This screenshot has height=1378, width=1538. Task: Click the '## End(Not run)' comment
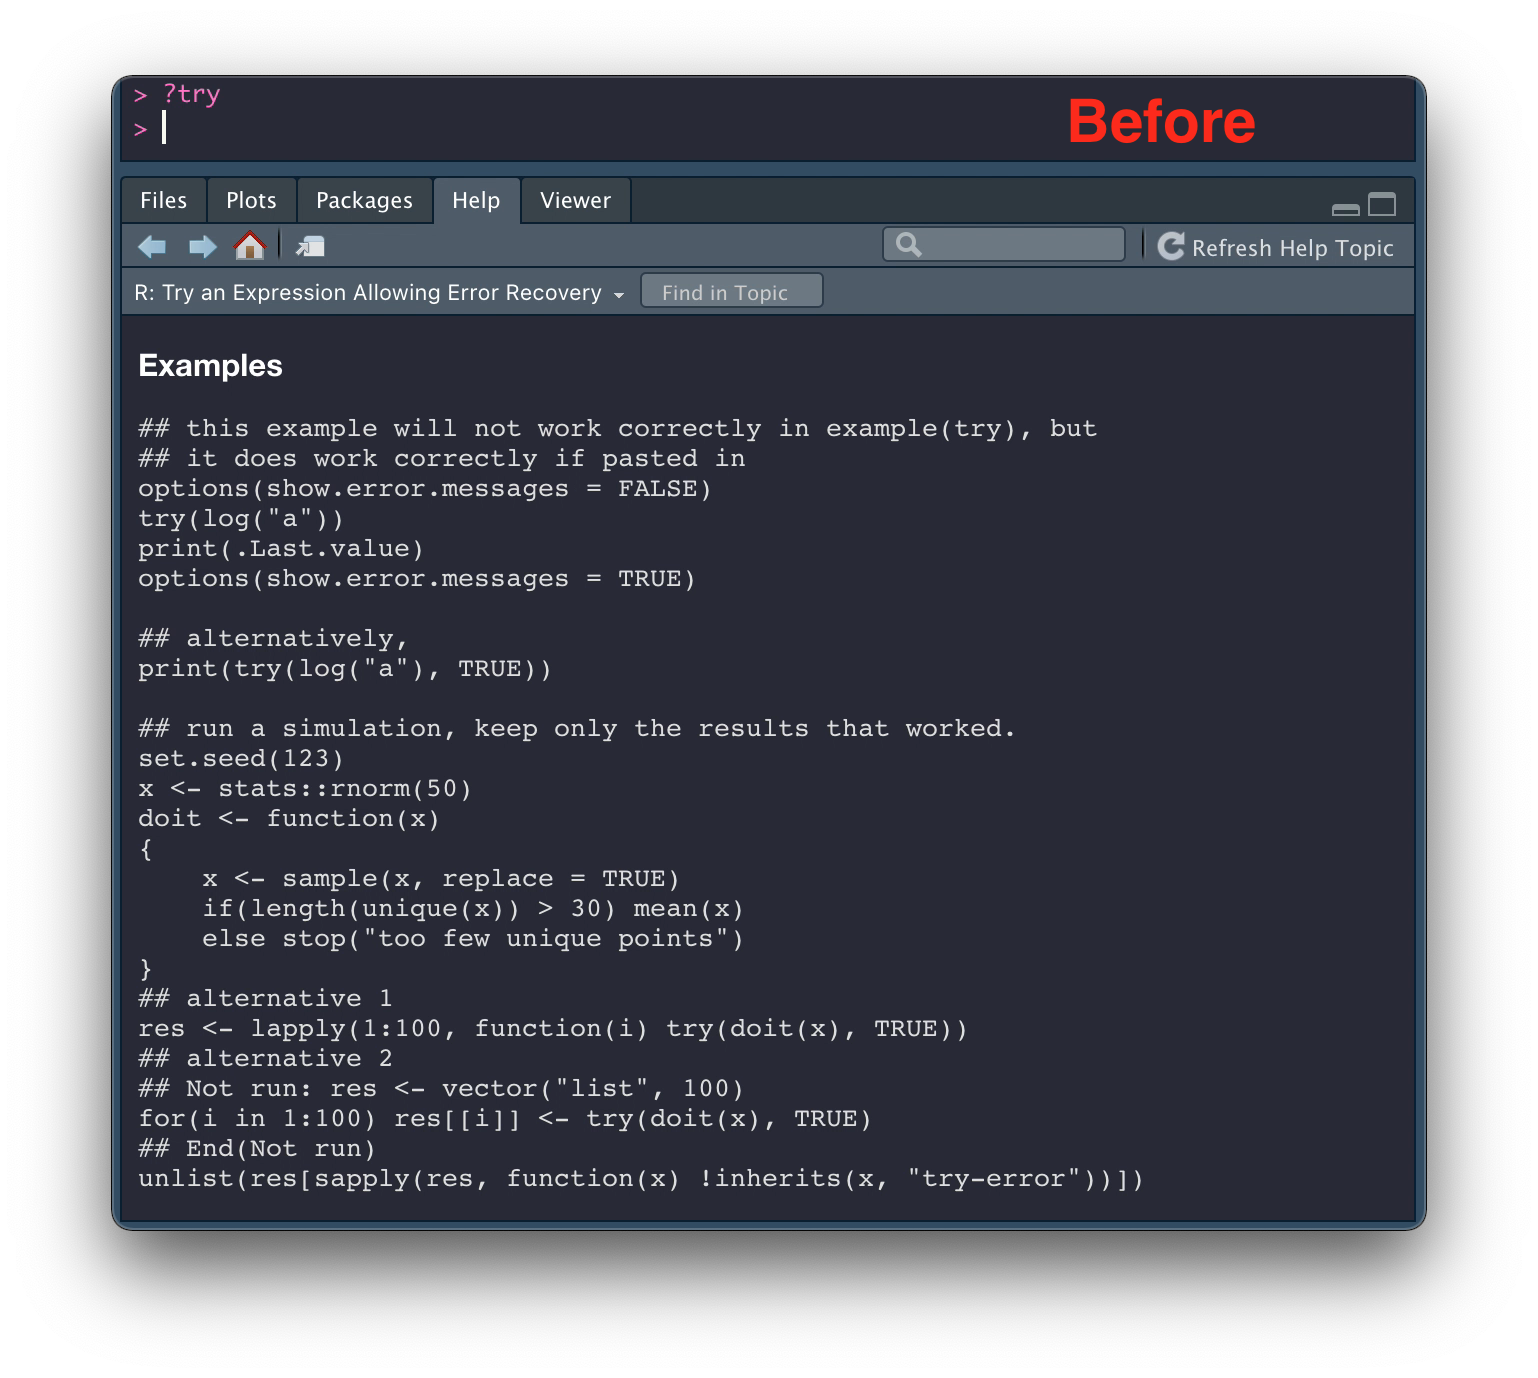pyautogui.click(x=257, y=1149)
